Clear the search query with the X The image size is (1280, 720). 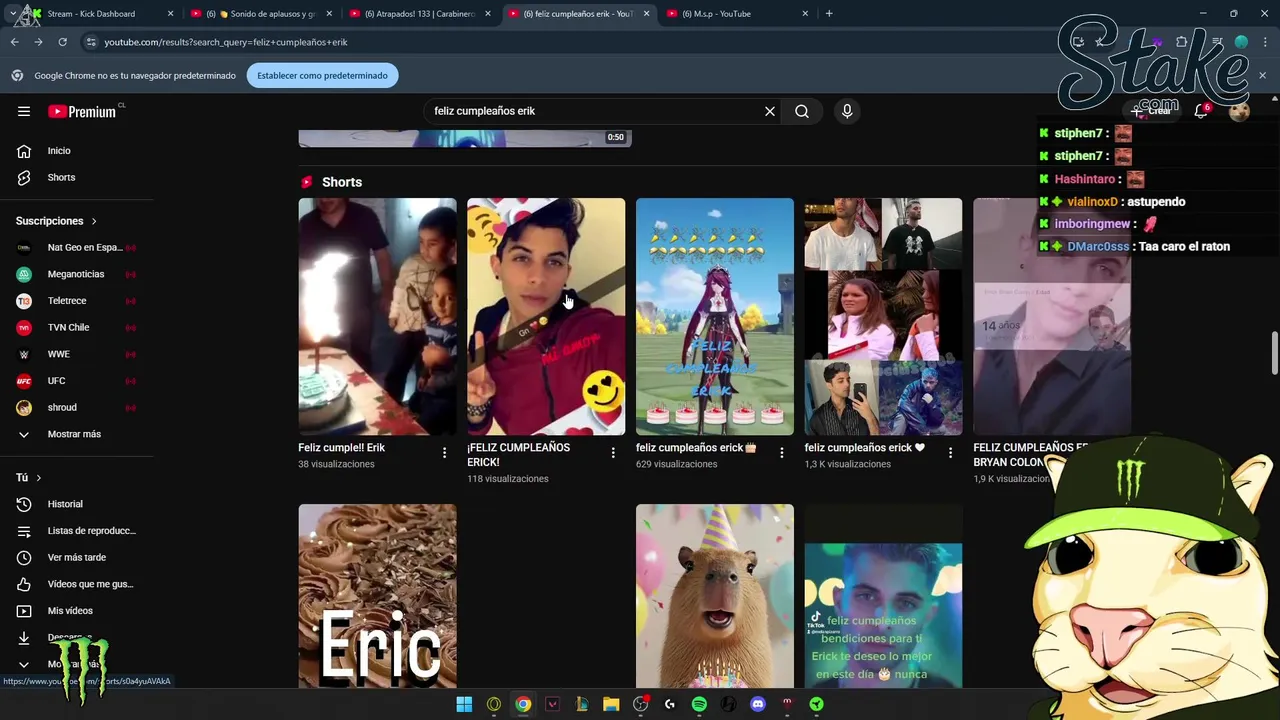[x=770, y=111]
